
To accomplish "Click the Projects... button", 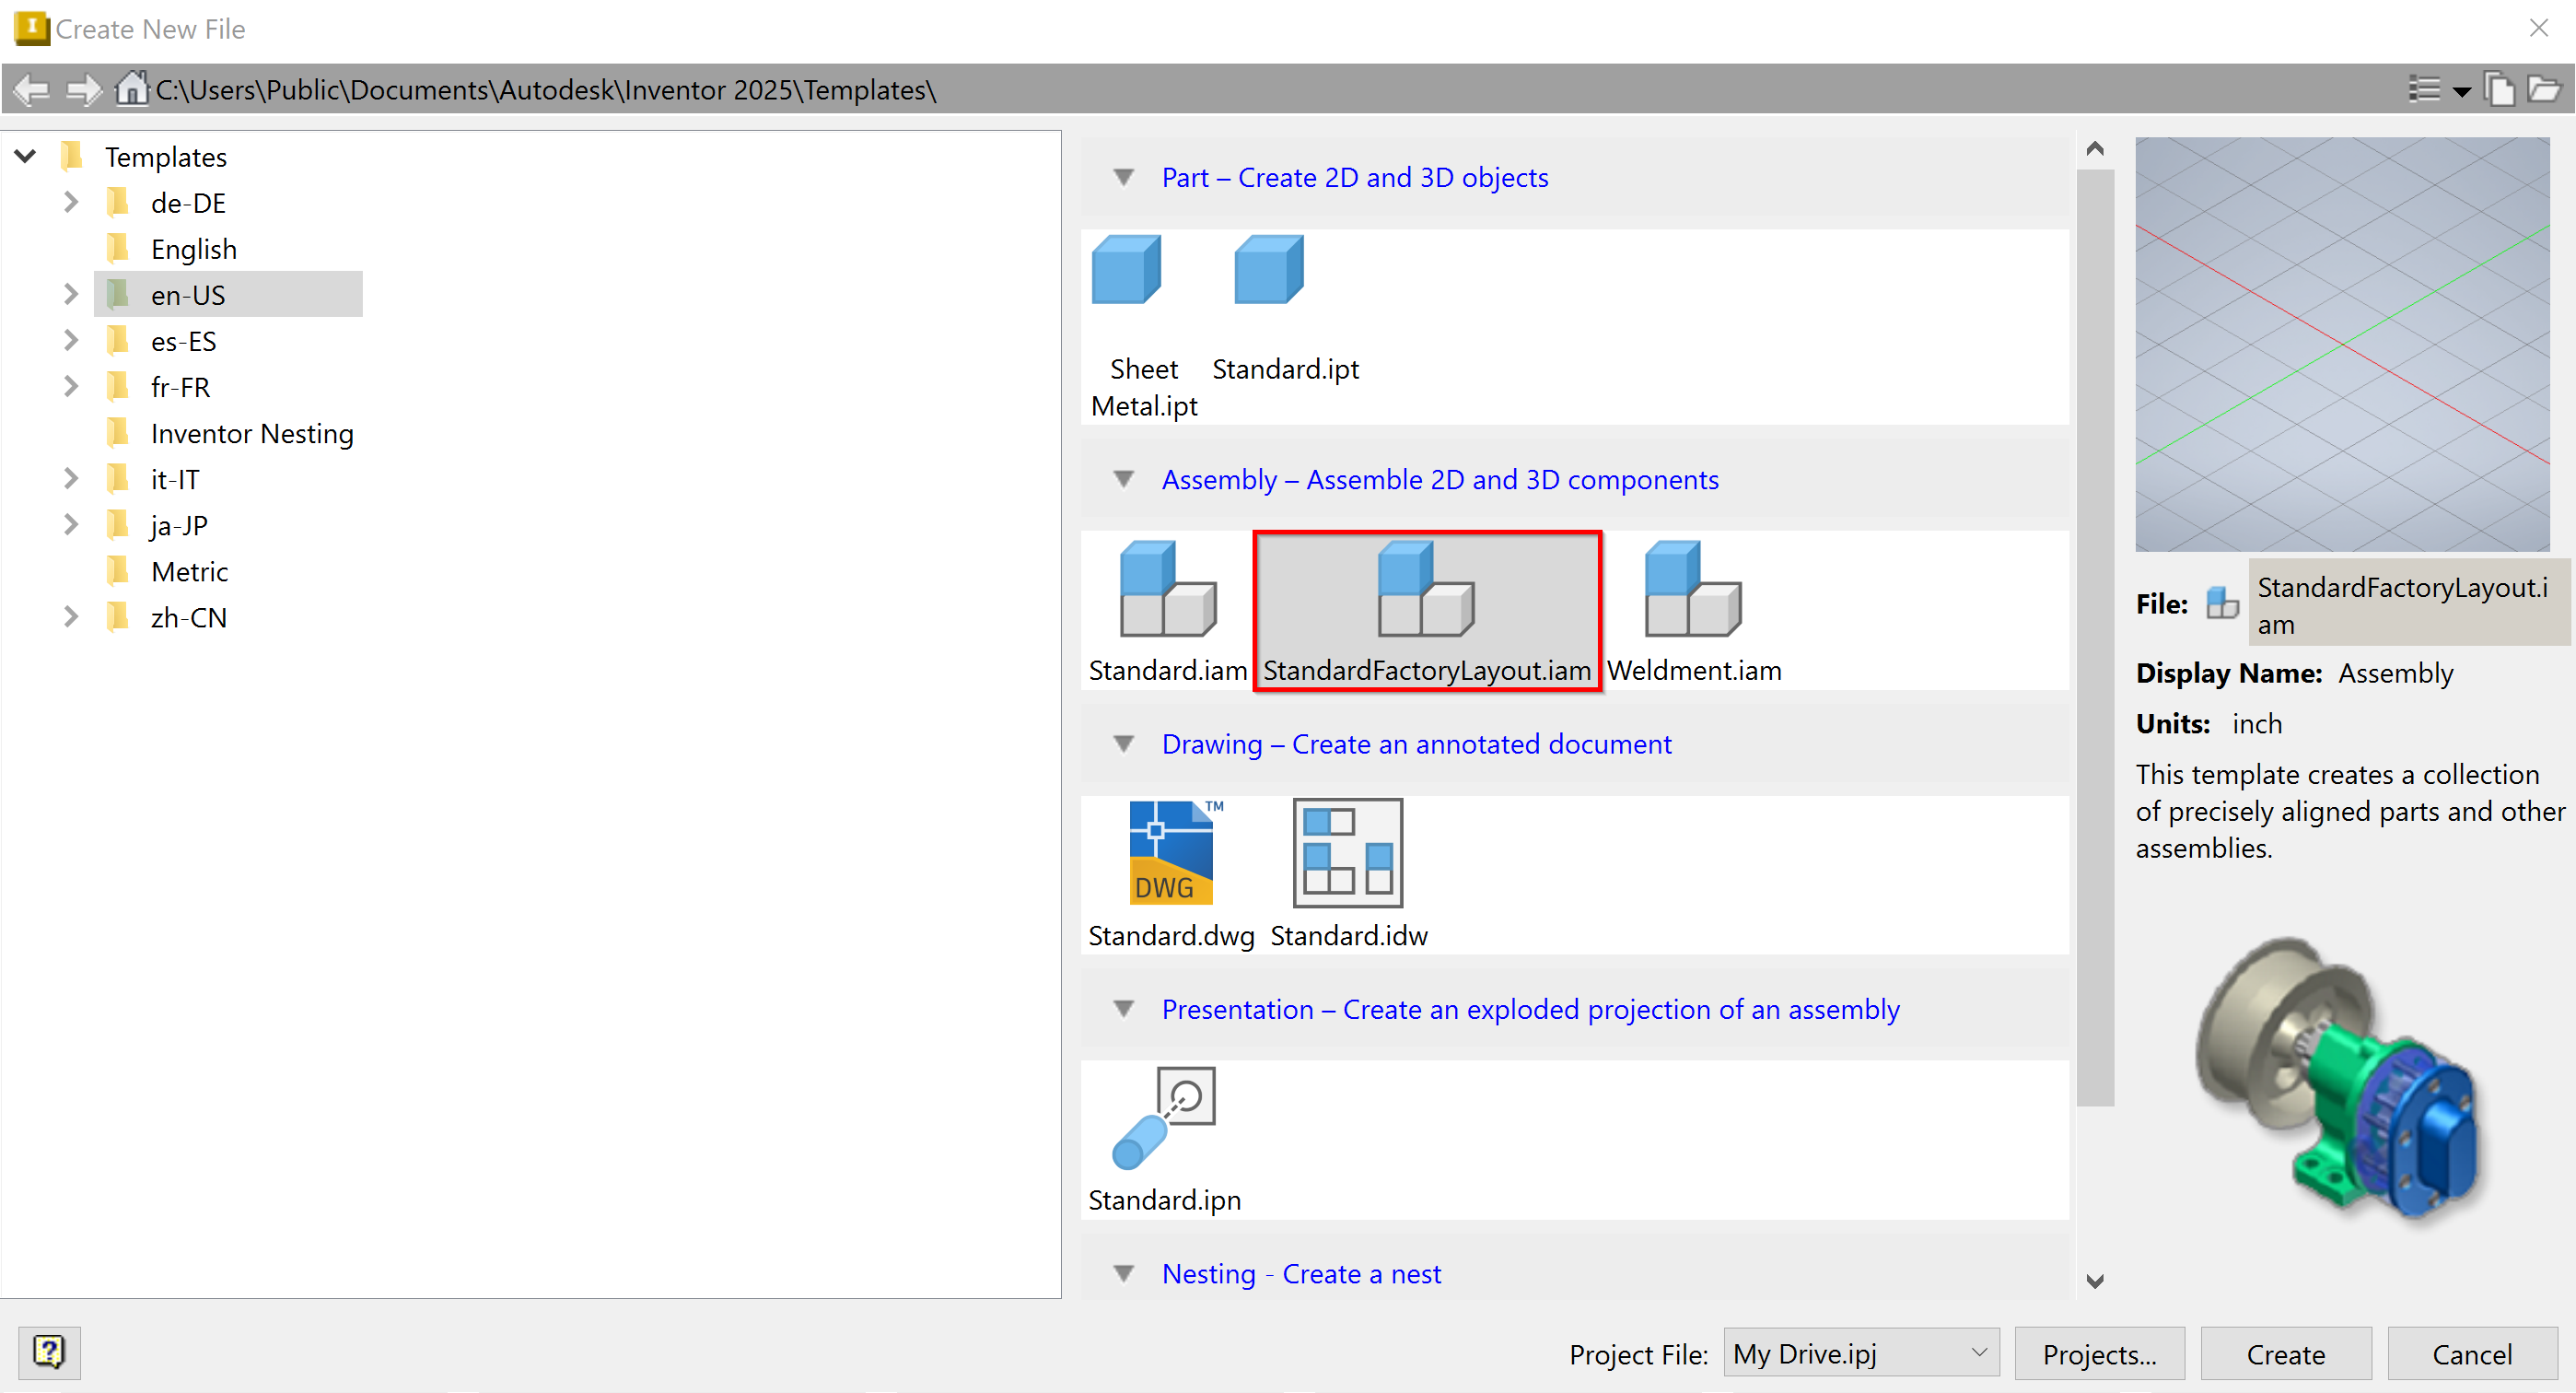I will [x=2099, y=1353].
